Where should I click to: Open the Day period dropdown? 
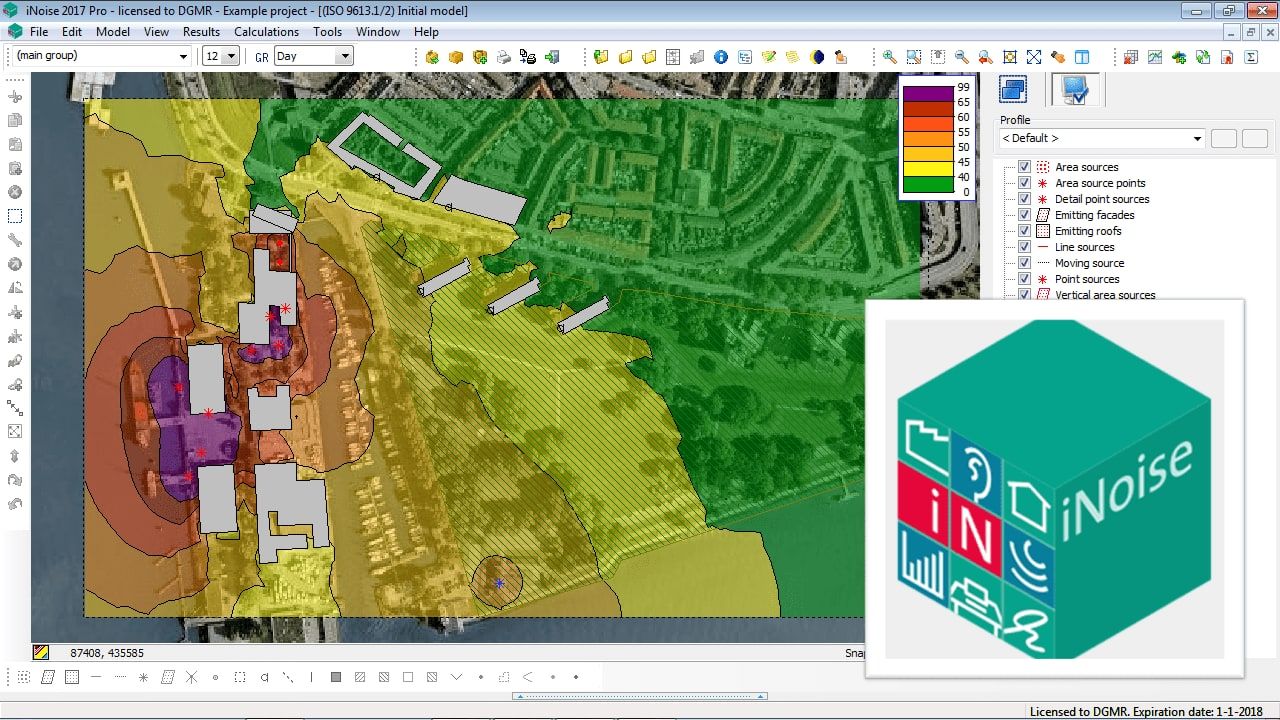point(313,56)
